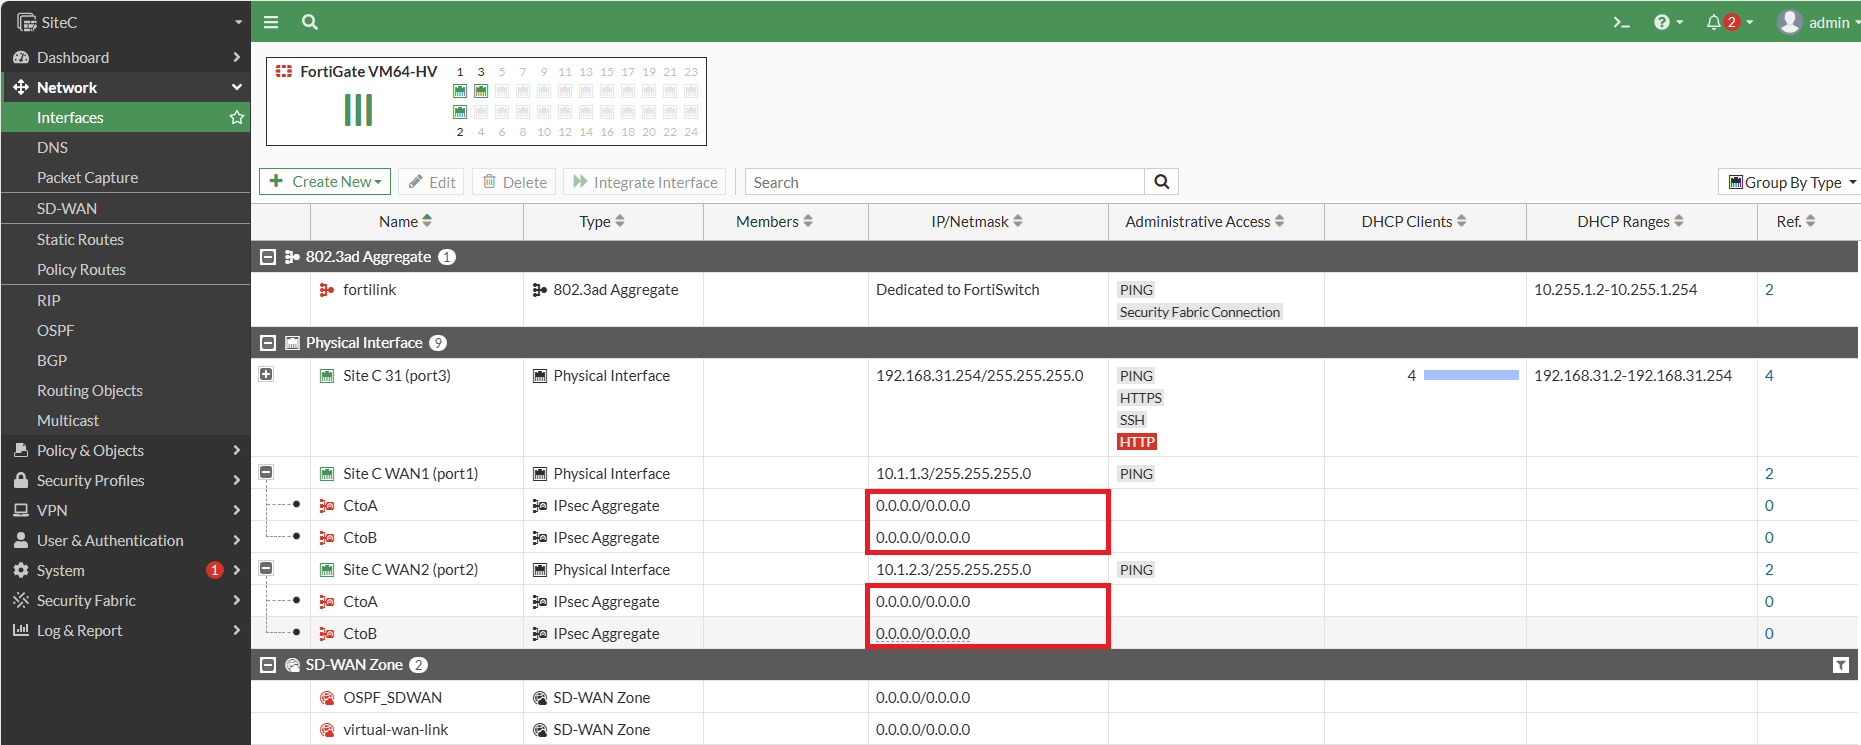Collapse the Site C WAN1 (port1) row
The width and height of the screenshot is (1861, 745).
266,472
